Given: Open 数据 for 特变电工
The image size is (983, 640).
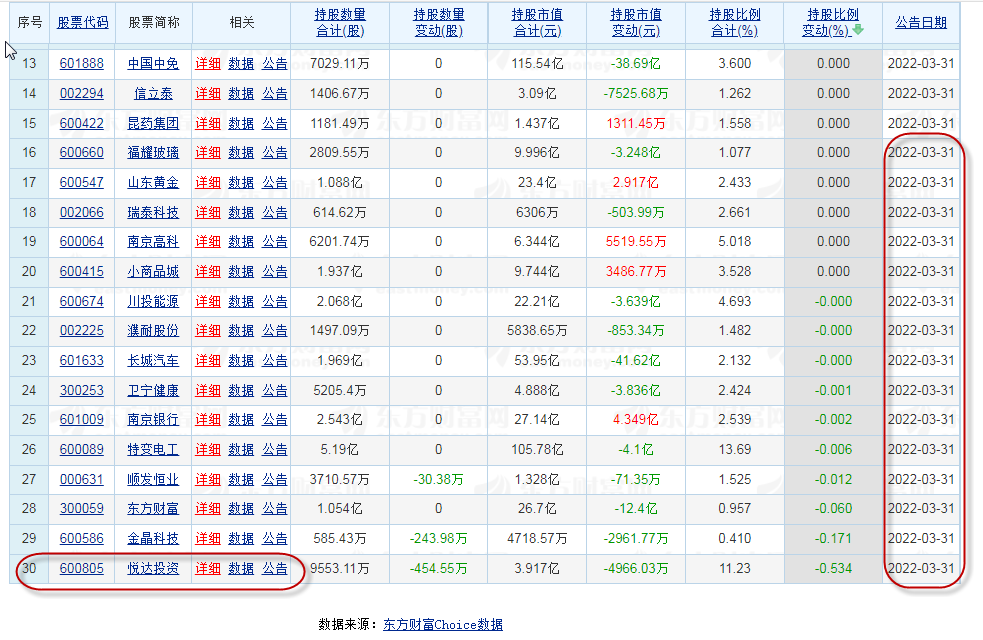Looking at the screenshot, I should 241,450.
